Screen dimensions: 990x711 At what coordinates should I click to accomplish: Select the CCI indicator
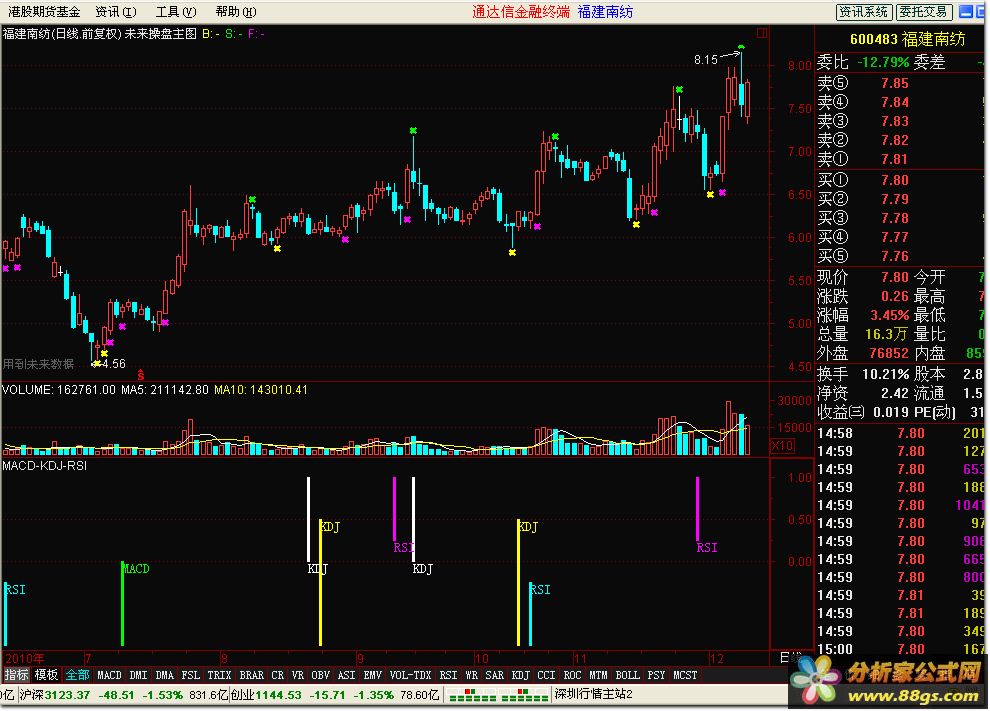pyautogui.click(x=546, y=675)
